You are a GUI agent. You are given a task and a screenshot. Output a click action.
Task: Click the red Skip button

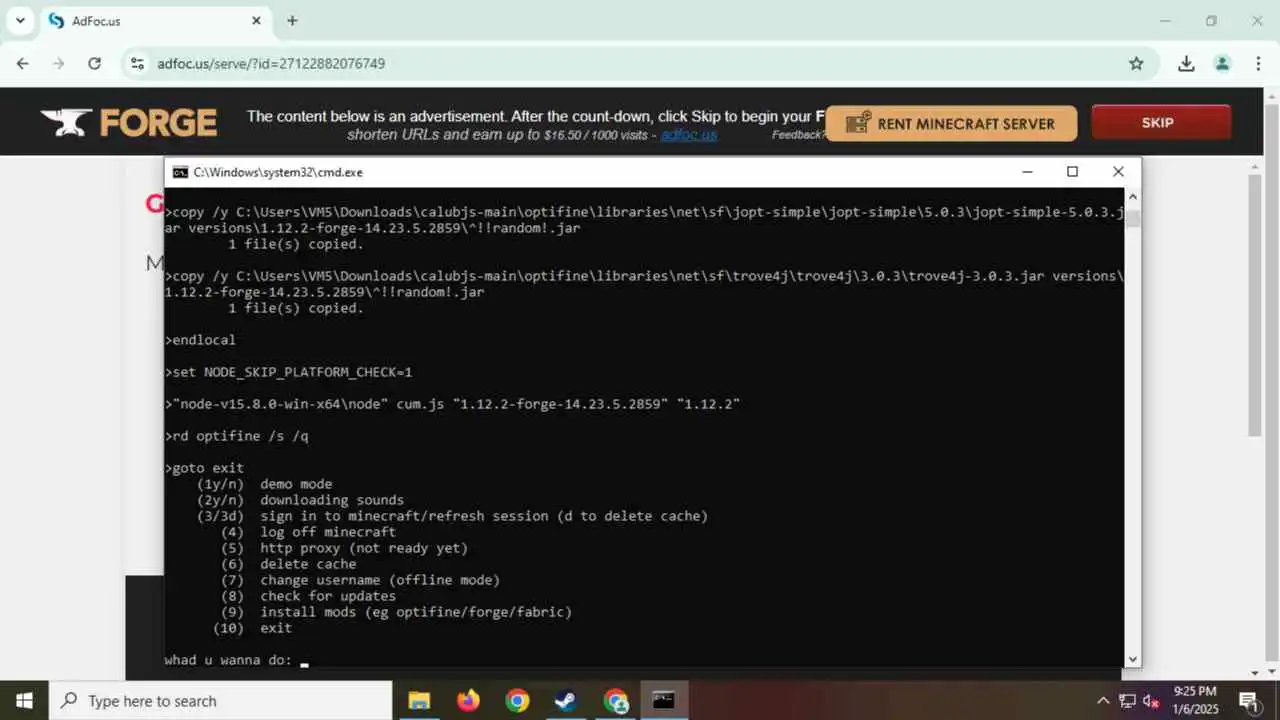click(1161, 123)
